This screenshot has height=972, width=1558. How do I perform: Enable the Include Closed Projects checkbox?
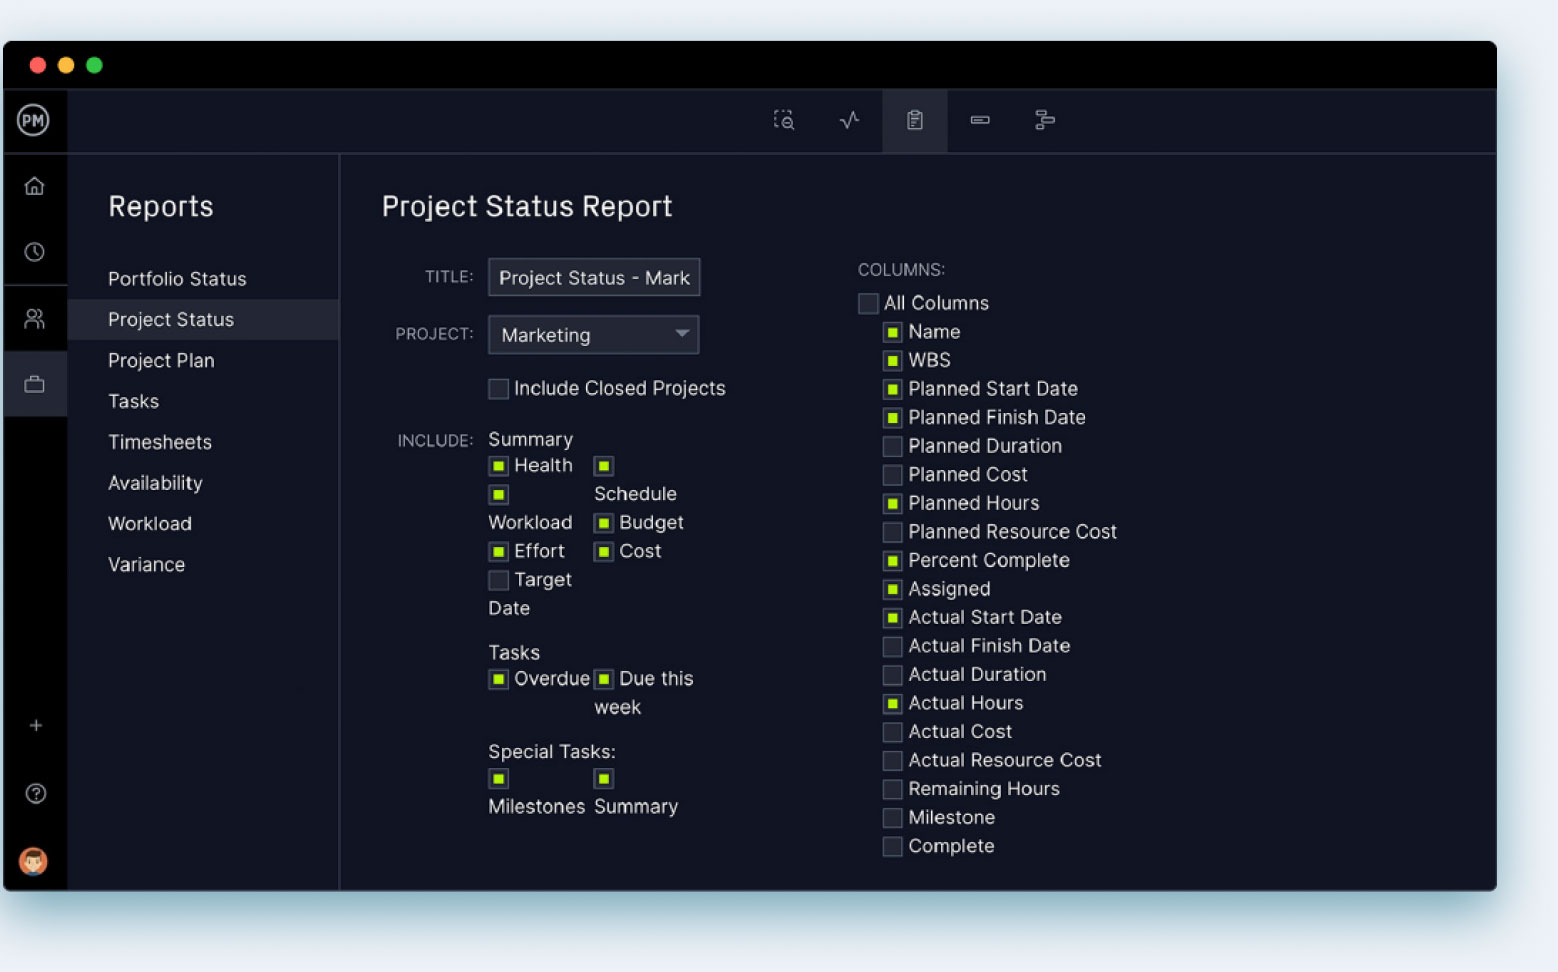(x=498, y=388)
